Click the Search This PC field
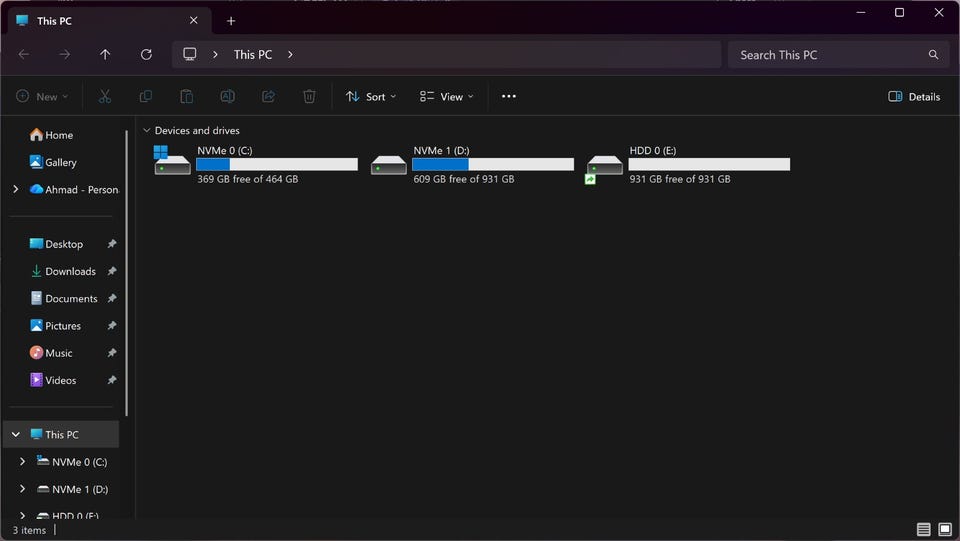 [839, 54]
